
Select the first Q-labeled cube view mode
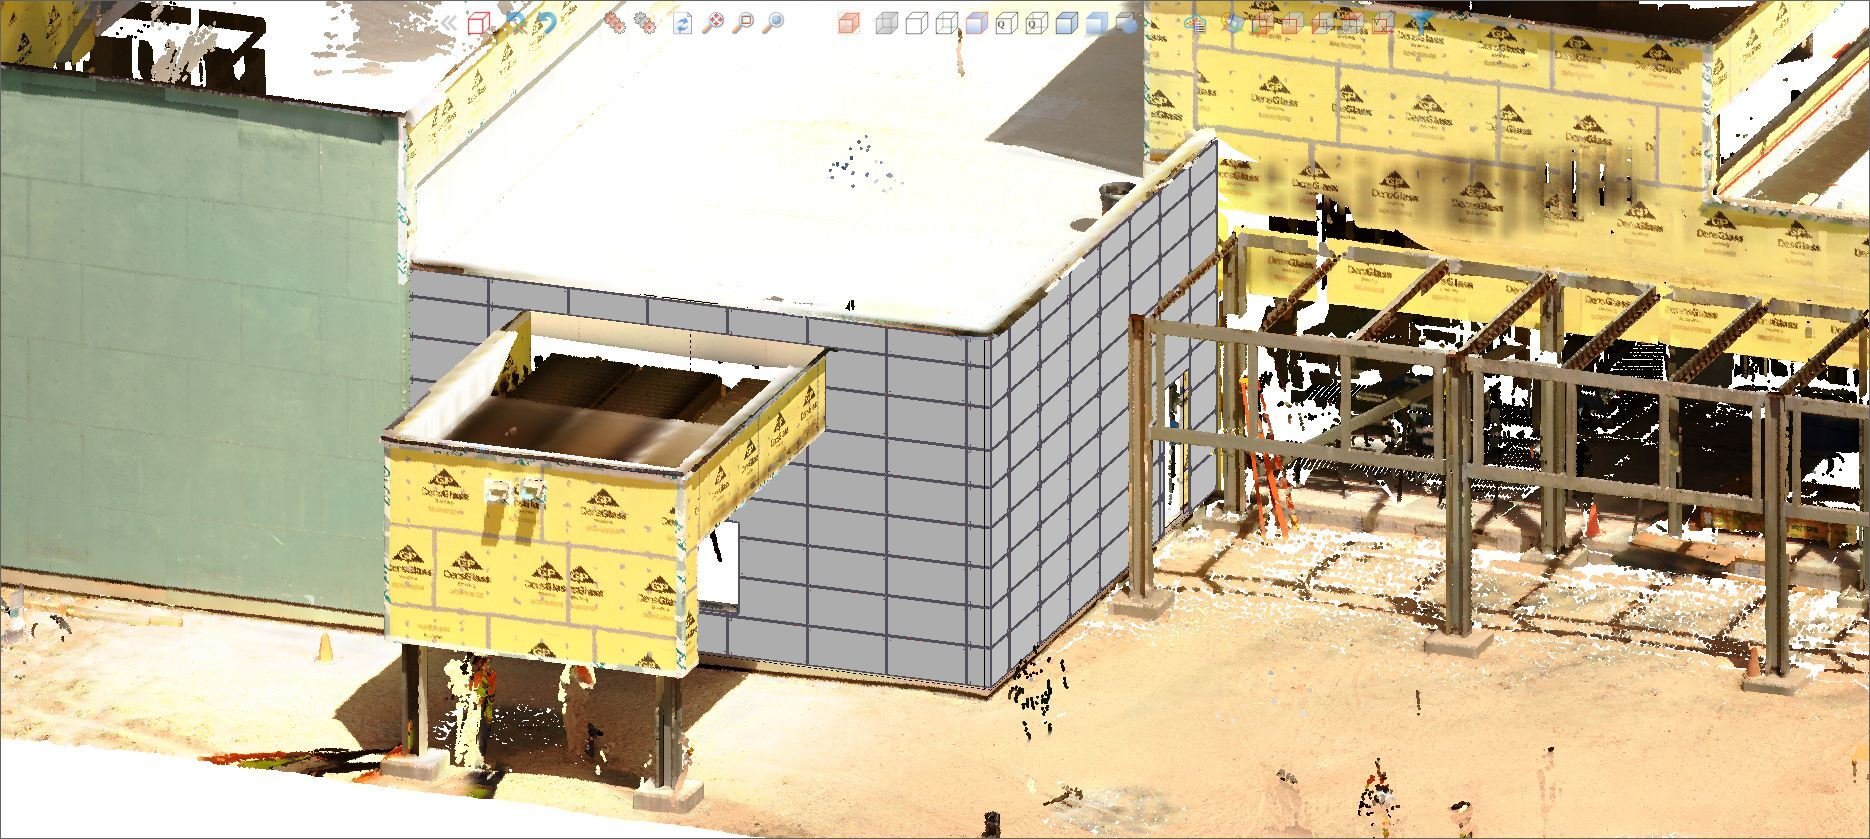(x=1006, y=23)
